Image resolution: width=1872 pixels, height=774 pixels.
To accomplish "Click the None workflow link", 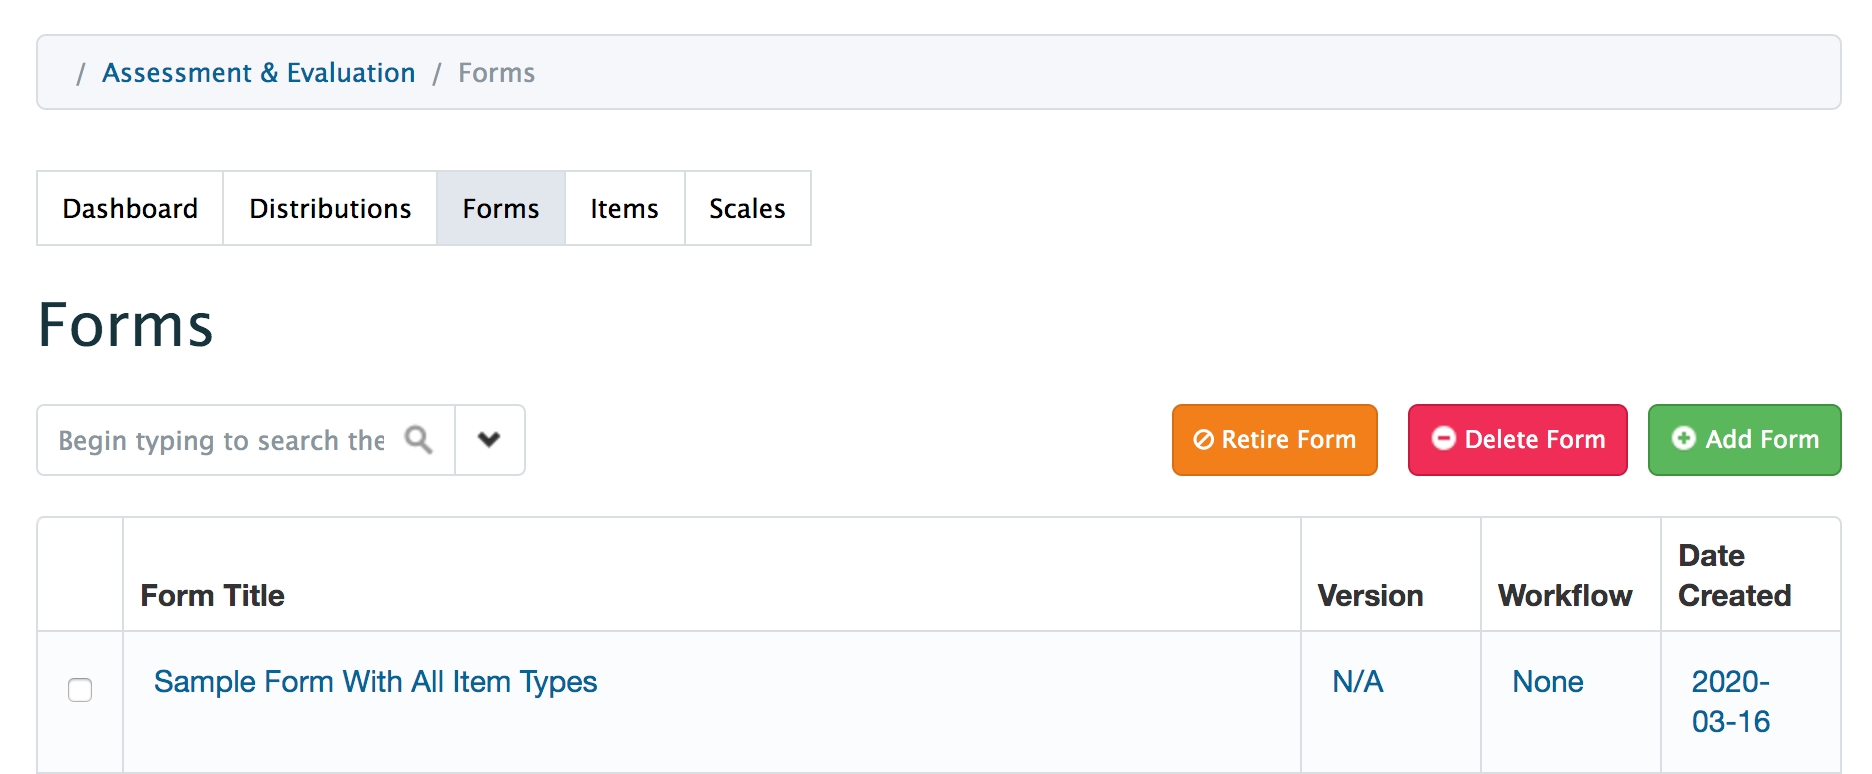I will 1547,682.
